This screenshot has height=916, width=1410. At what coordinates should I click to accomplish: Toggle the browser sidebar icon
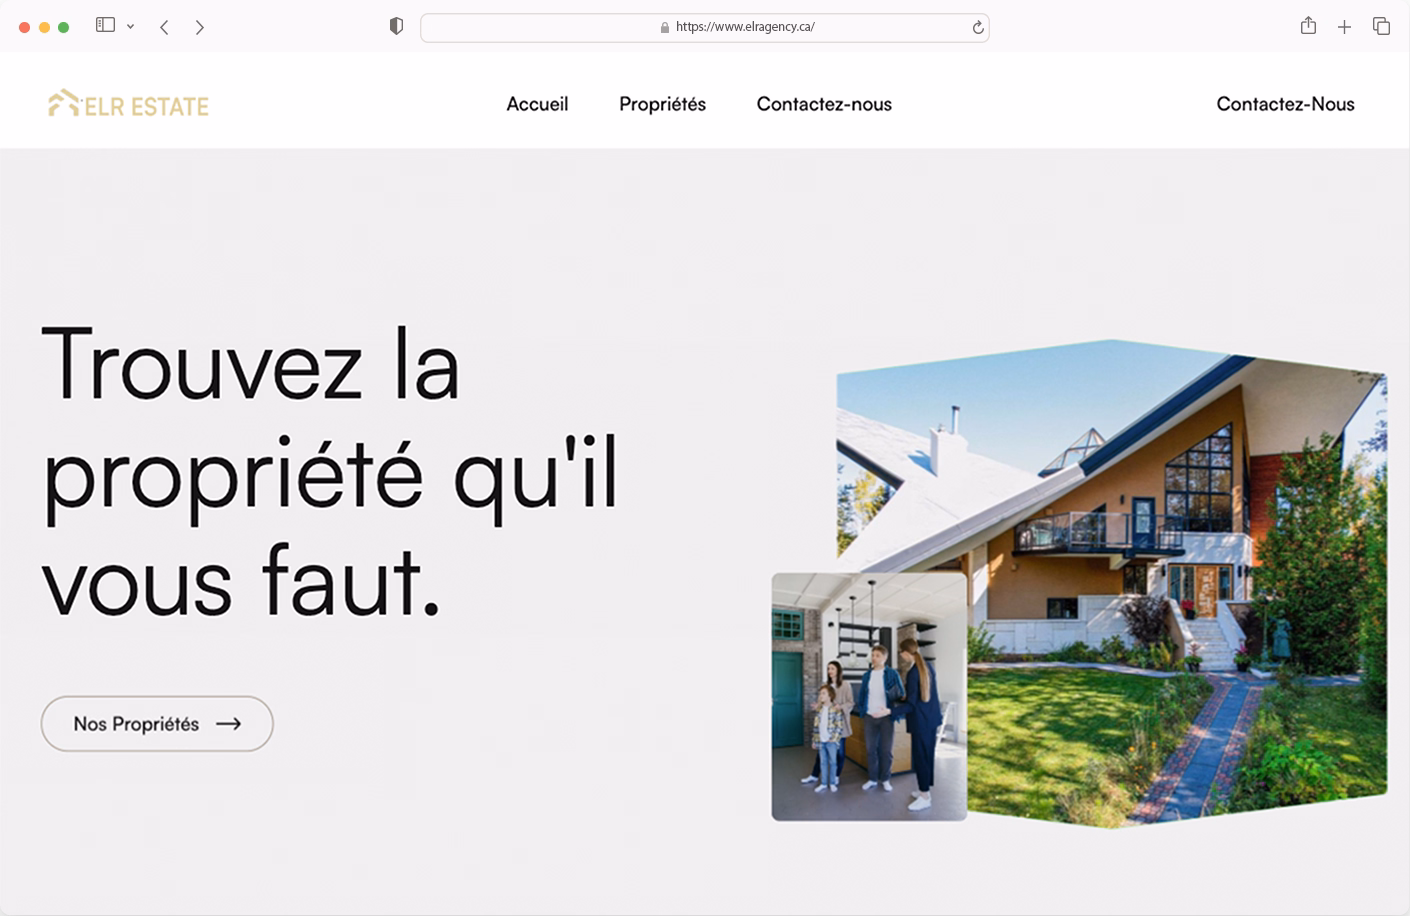pos(104,25)
